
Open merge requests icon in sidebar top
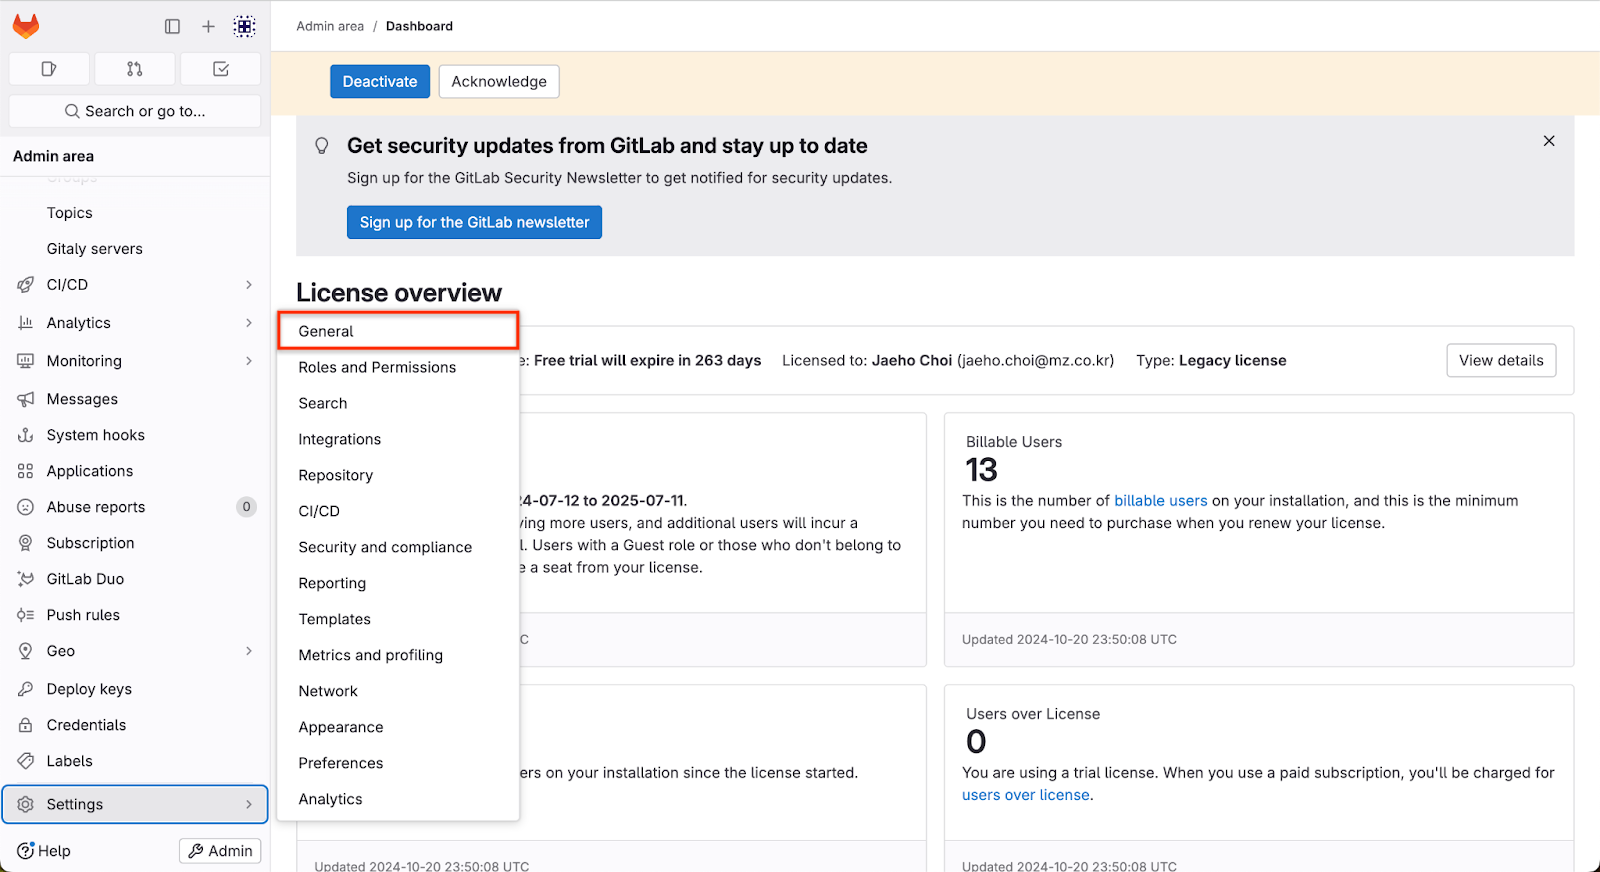[135, 69]
